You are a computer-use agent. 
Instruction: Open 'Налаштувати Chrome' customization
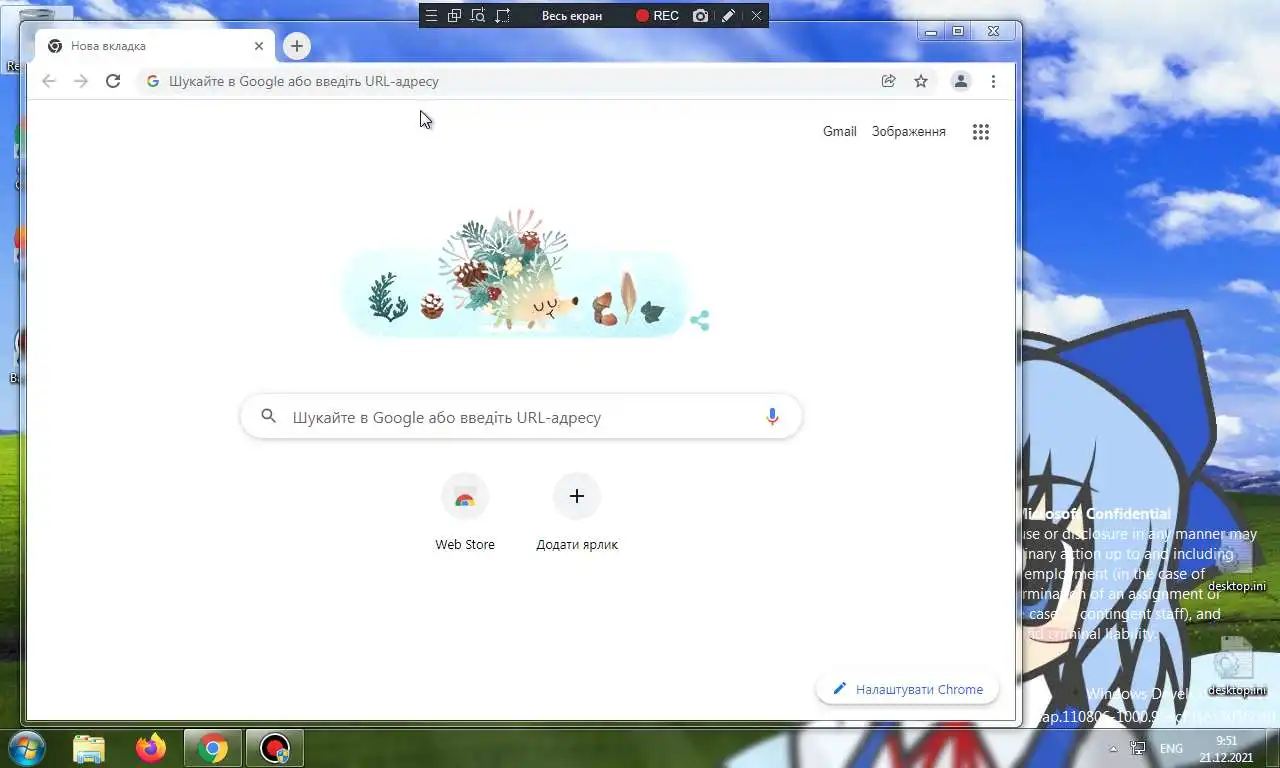coord(907,689)
